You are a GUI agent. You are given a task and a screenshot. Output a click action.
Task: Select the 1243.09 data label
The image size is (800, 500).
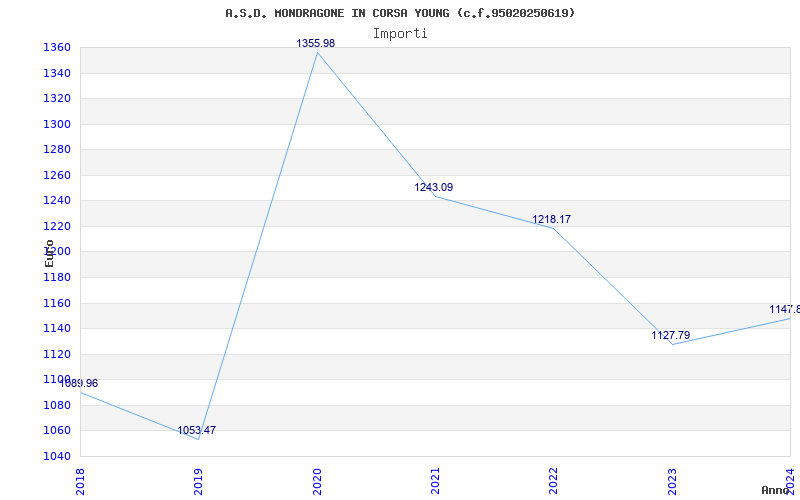pos(434,187)
